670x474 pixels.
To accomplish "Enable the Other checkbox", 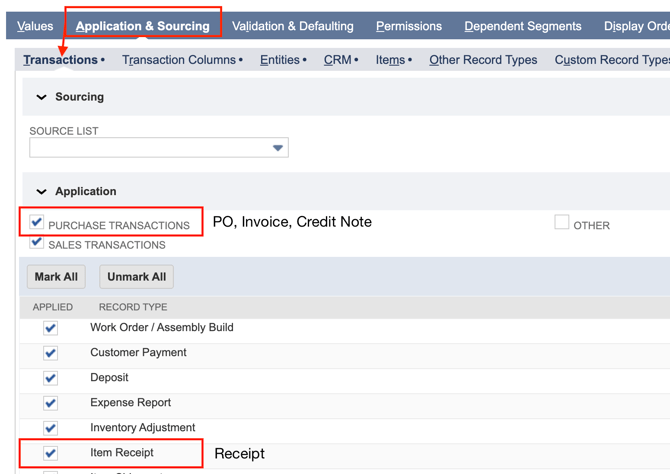I will [x=562, y=222].
